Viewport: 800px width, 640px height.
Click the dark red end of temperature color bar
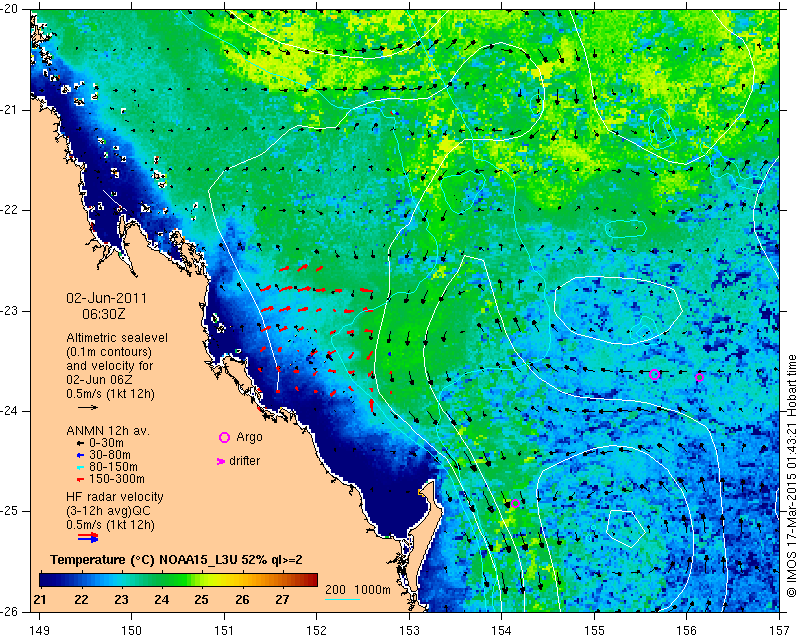pyautogui.click(x=313, y=580)
